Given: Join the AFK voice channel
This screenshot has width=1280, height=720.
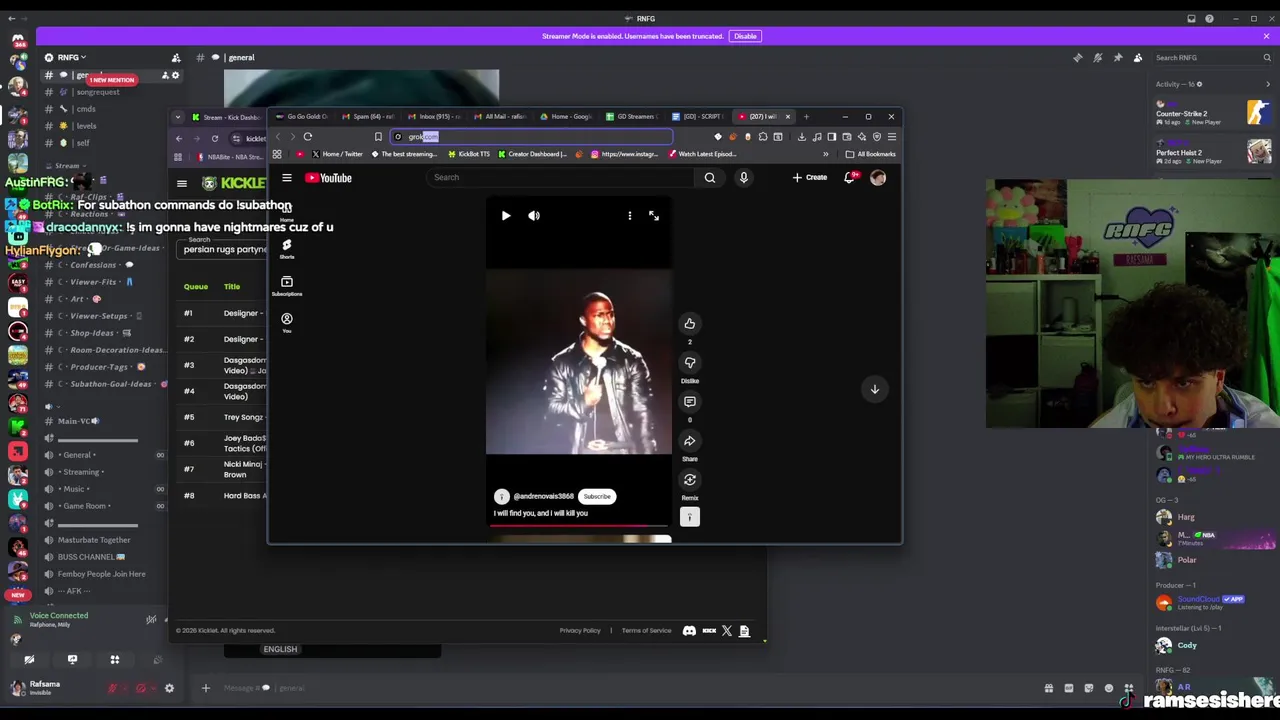Looking at the screenshot, I should tap(74, 591).
